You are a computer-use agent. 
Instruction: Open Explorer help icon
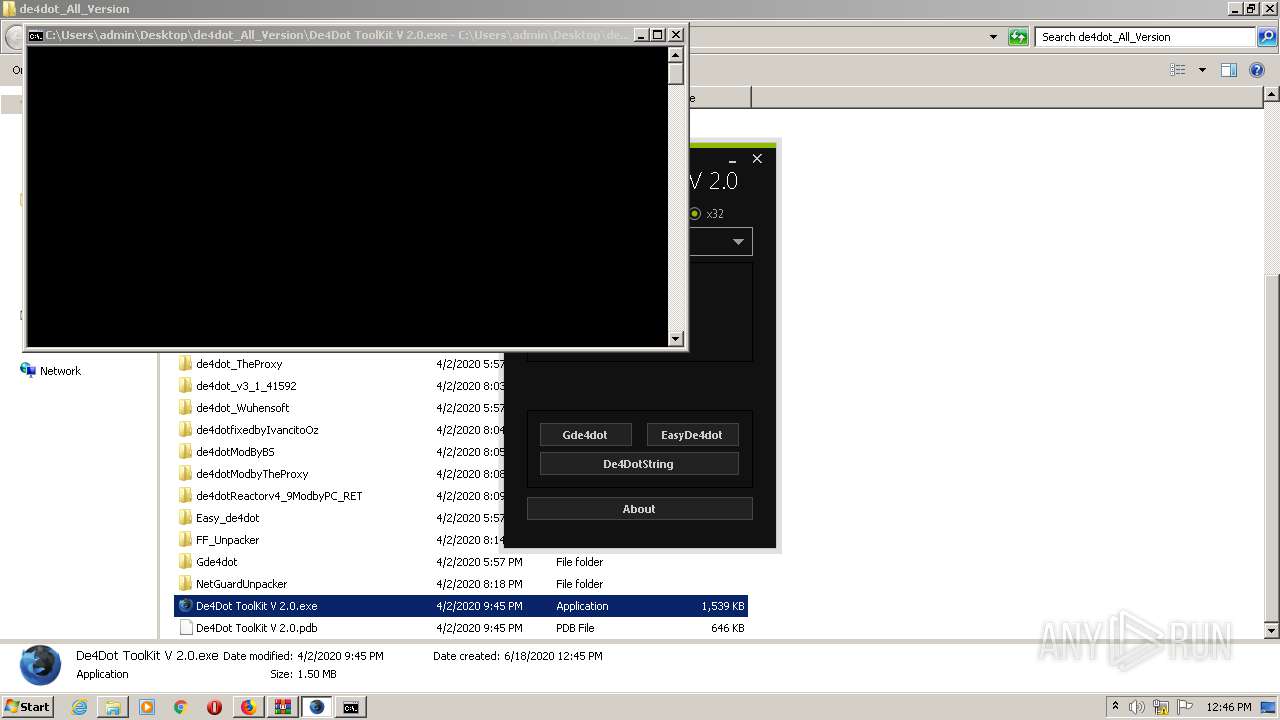coord(1258,70)
